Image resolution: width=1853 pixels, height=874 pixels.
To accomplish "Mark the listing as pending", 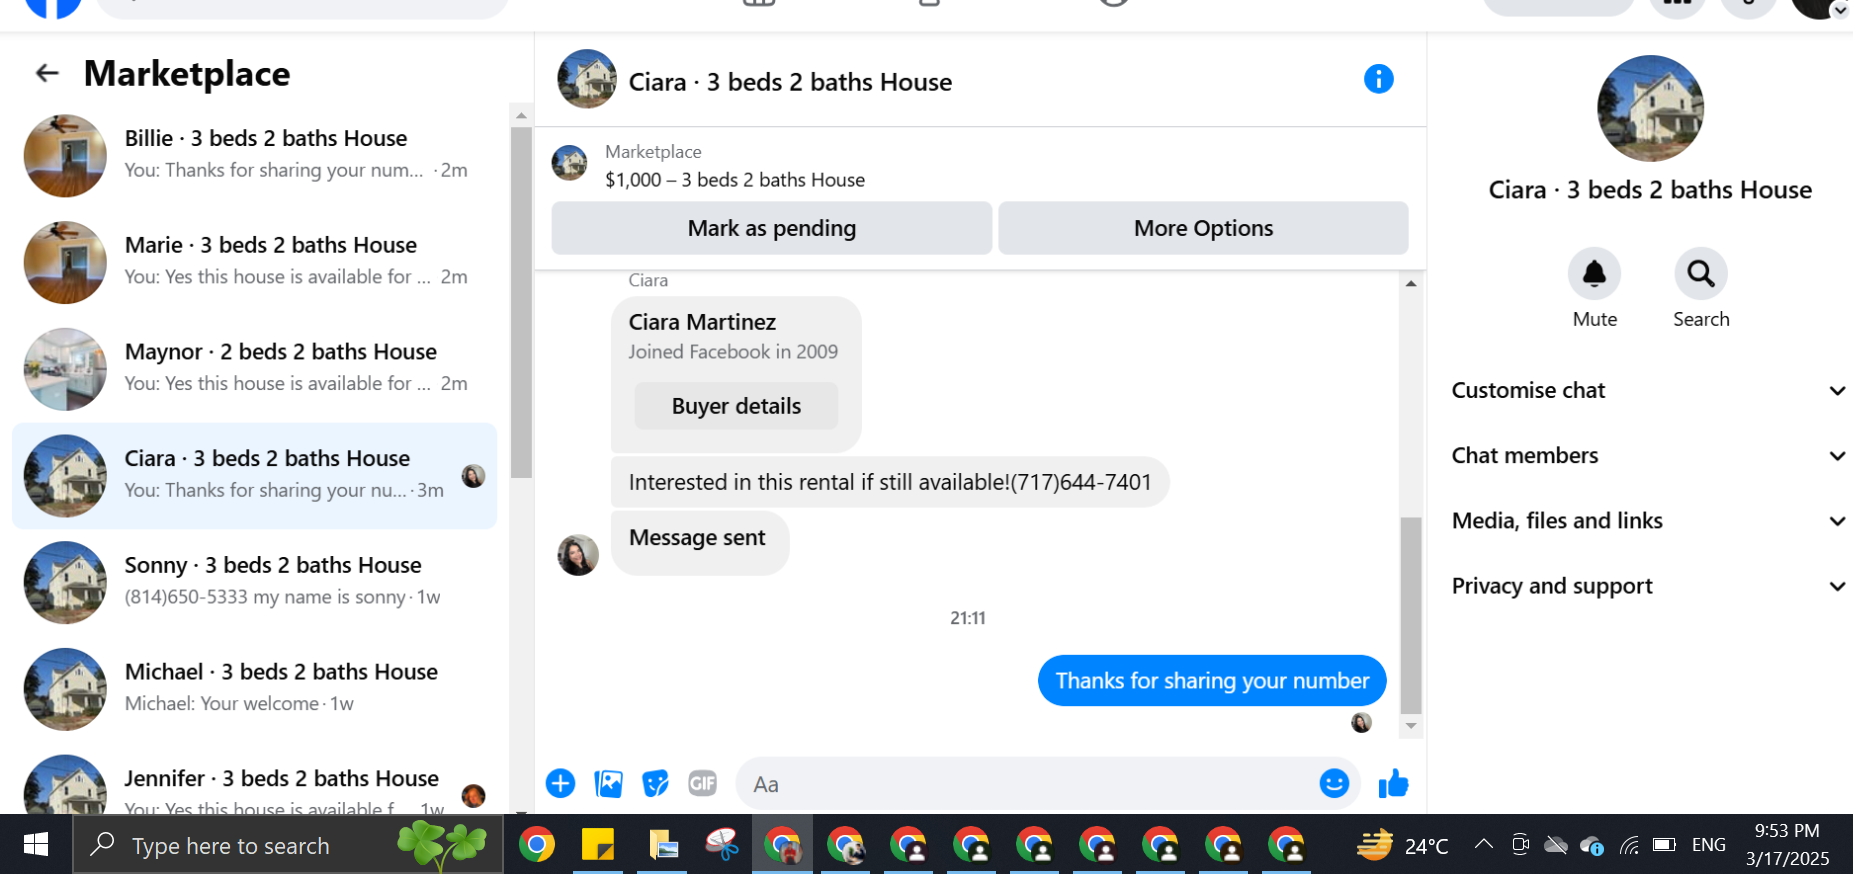I will tap(772, 228).
